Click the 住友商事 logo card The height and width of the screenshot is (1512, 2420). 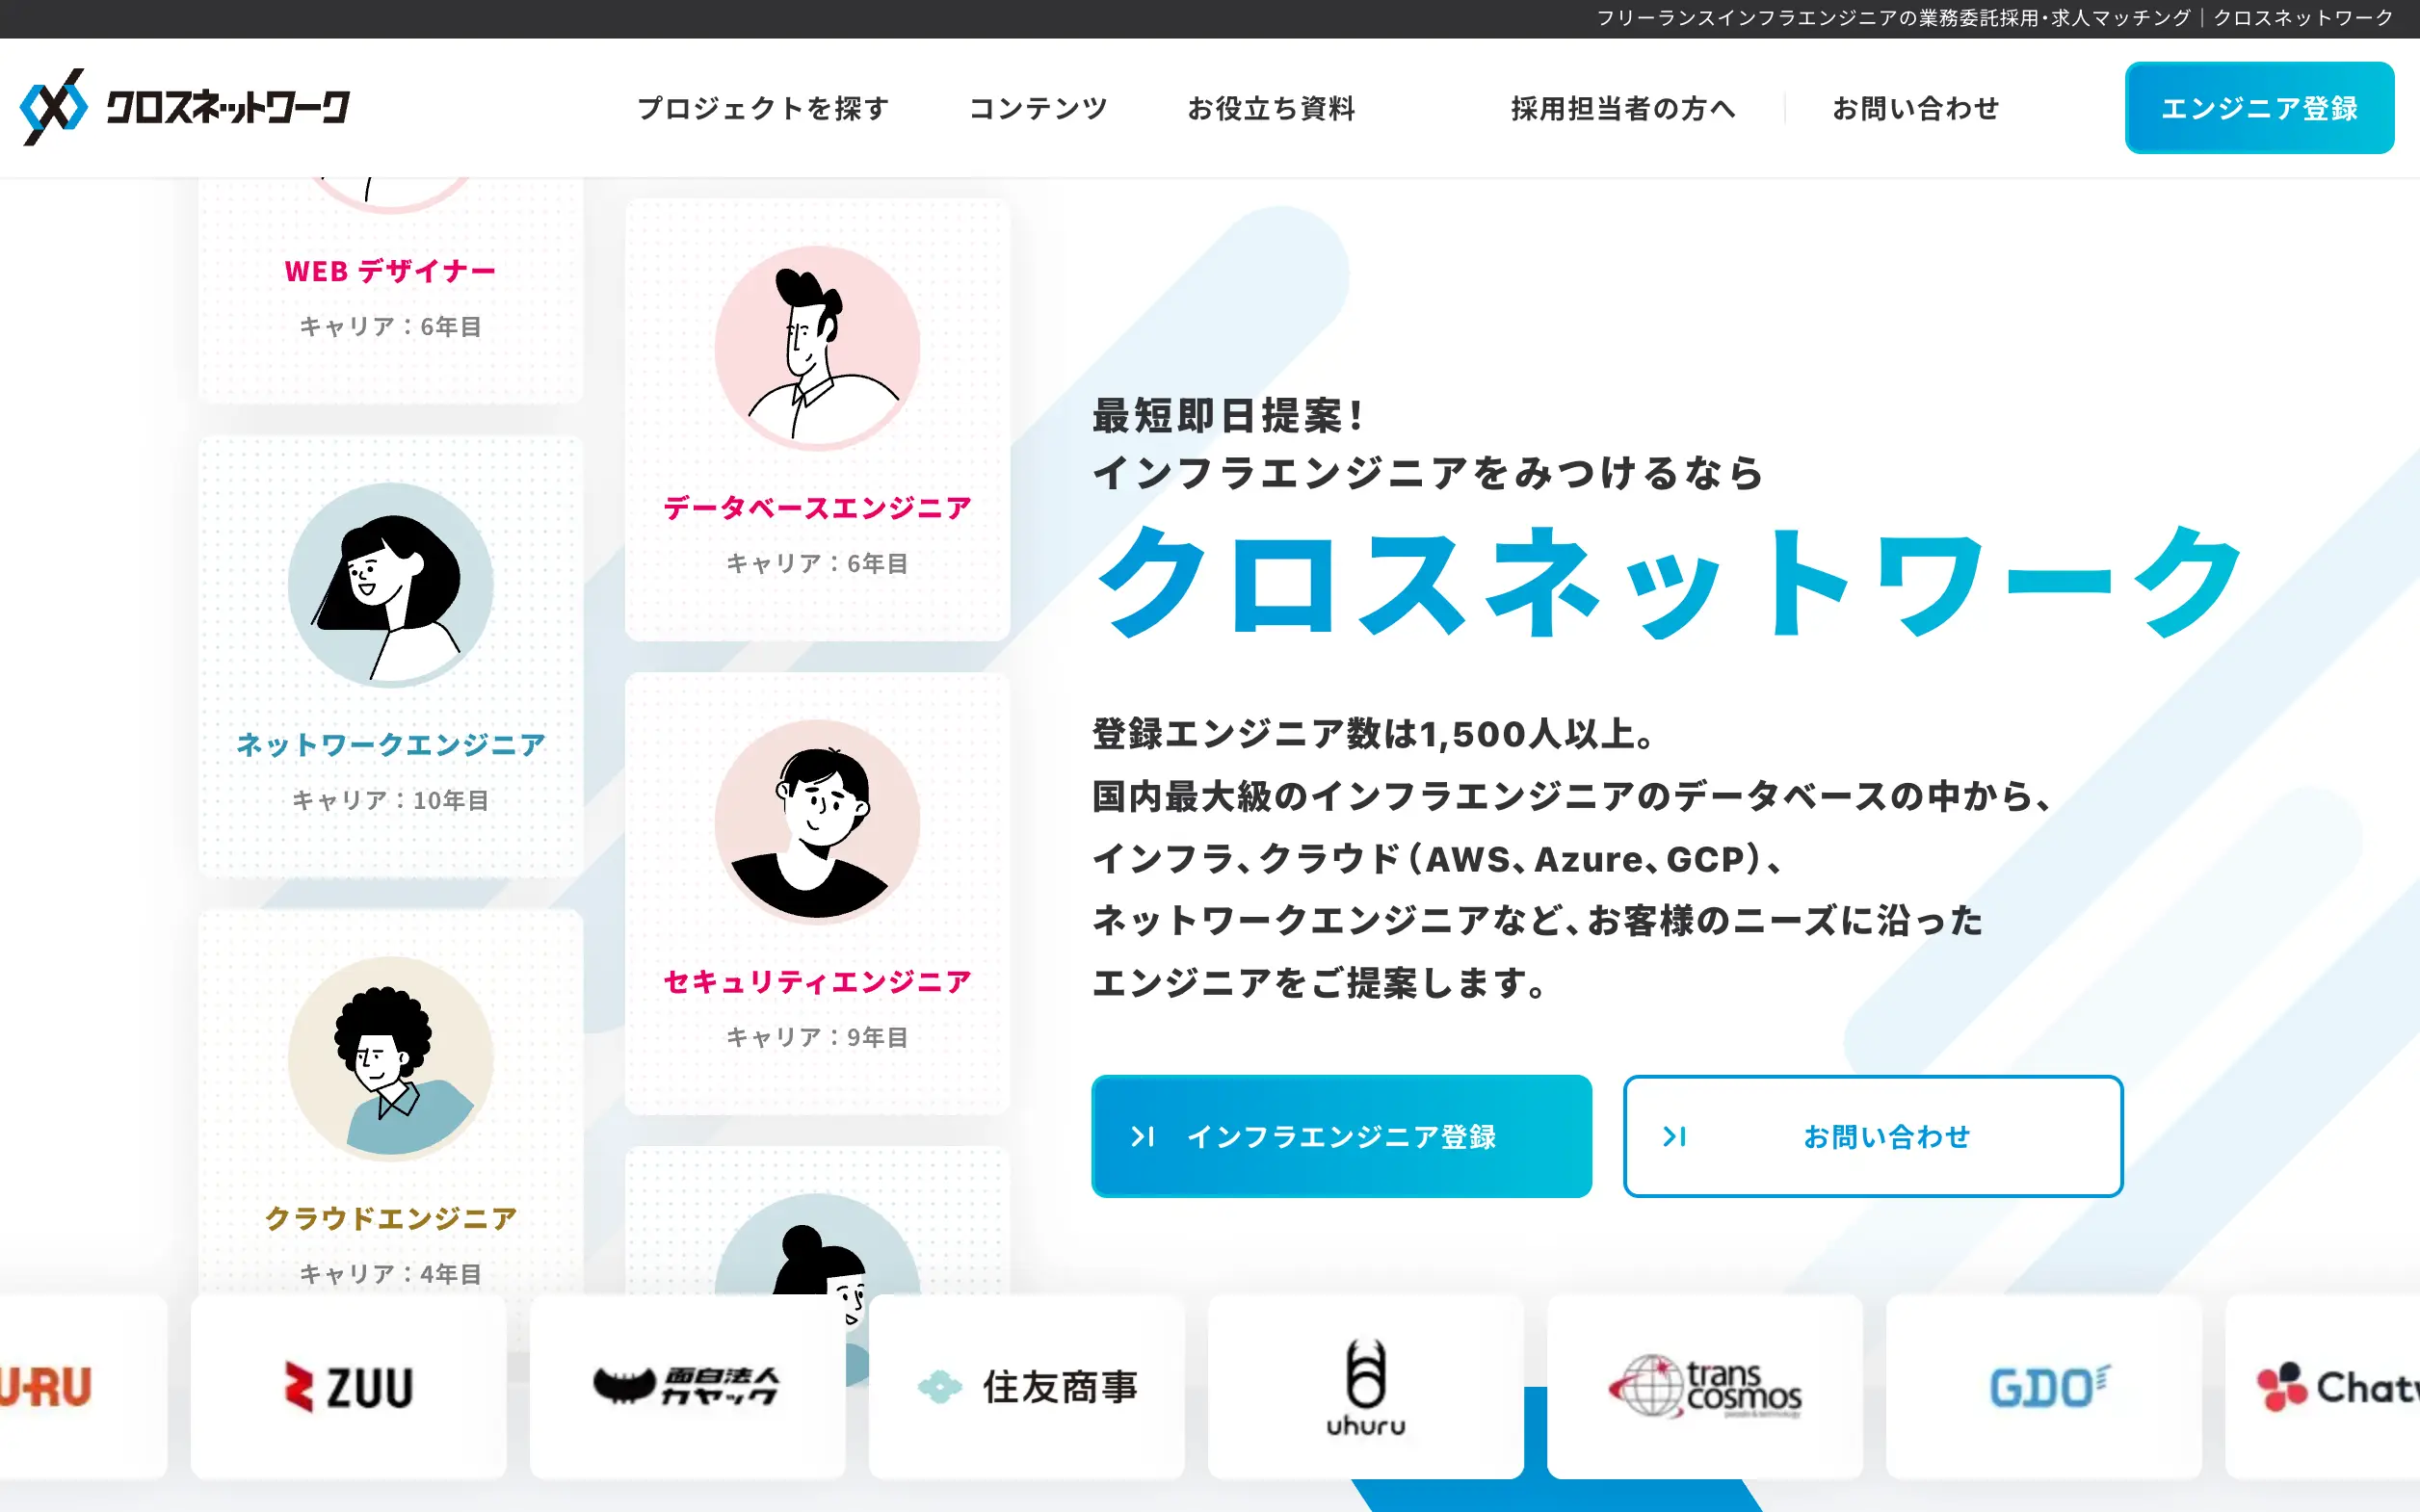click(1027, 1387)
